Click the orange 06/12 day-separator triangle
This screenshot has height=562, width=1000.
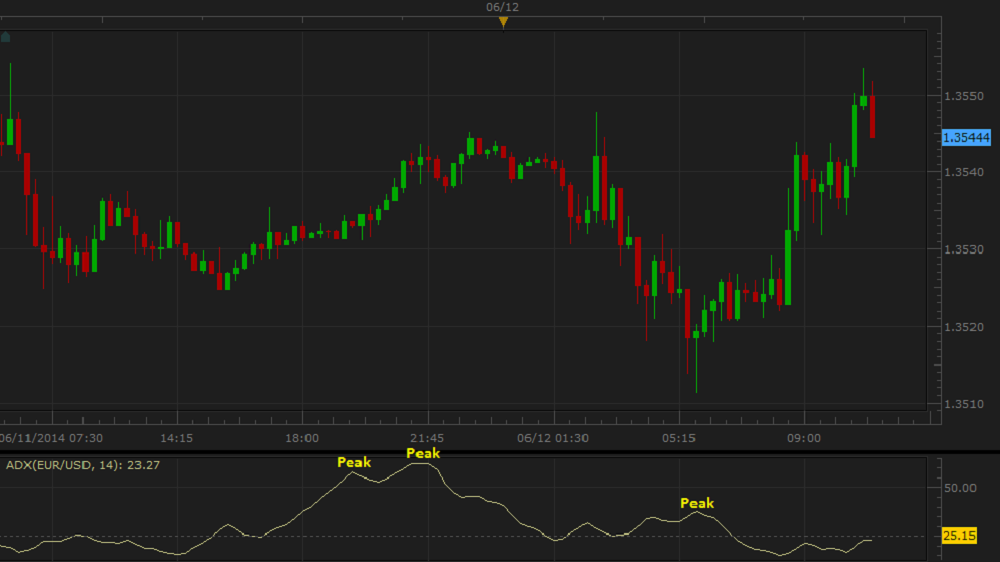tap(503, 22)
